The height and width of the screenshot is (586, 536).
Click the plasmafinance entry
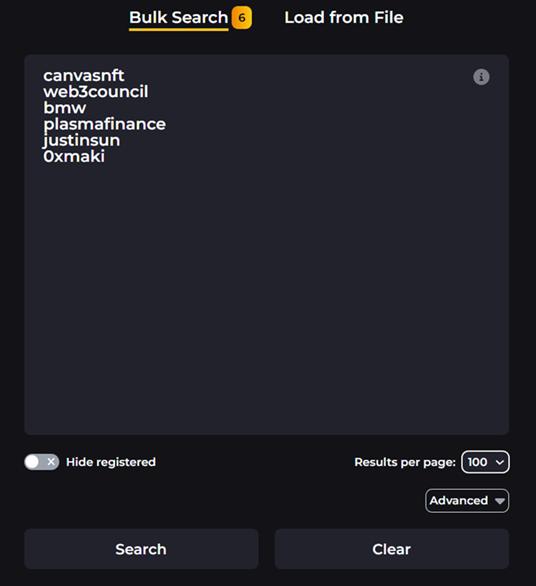pos(104,124)
